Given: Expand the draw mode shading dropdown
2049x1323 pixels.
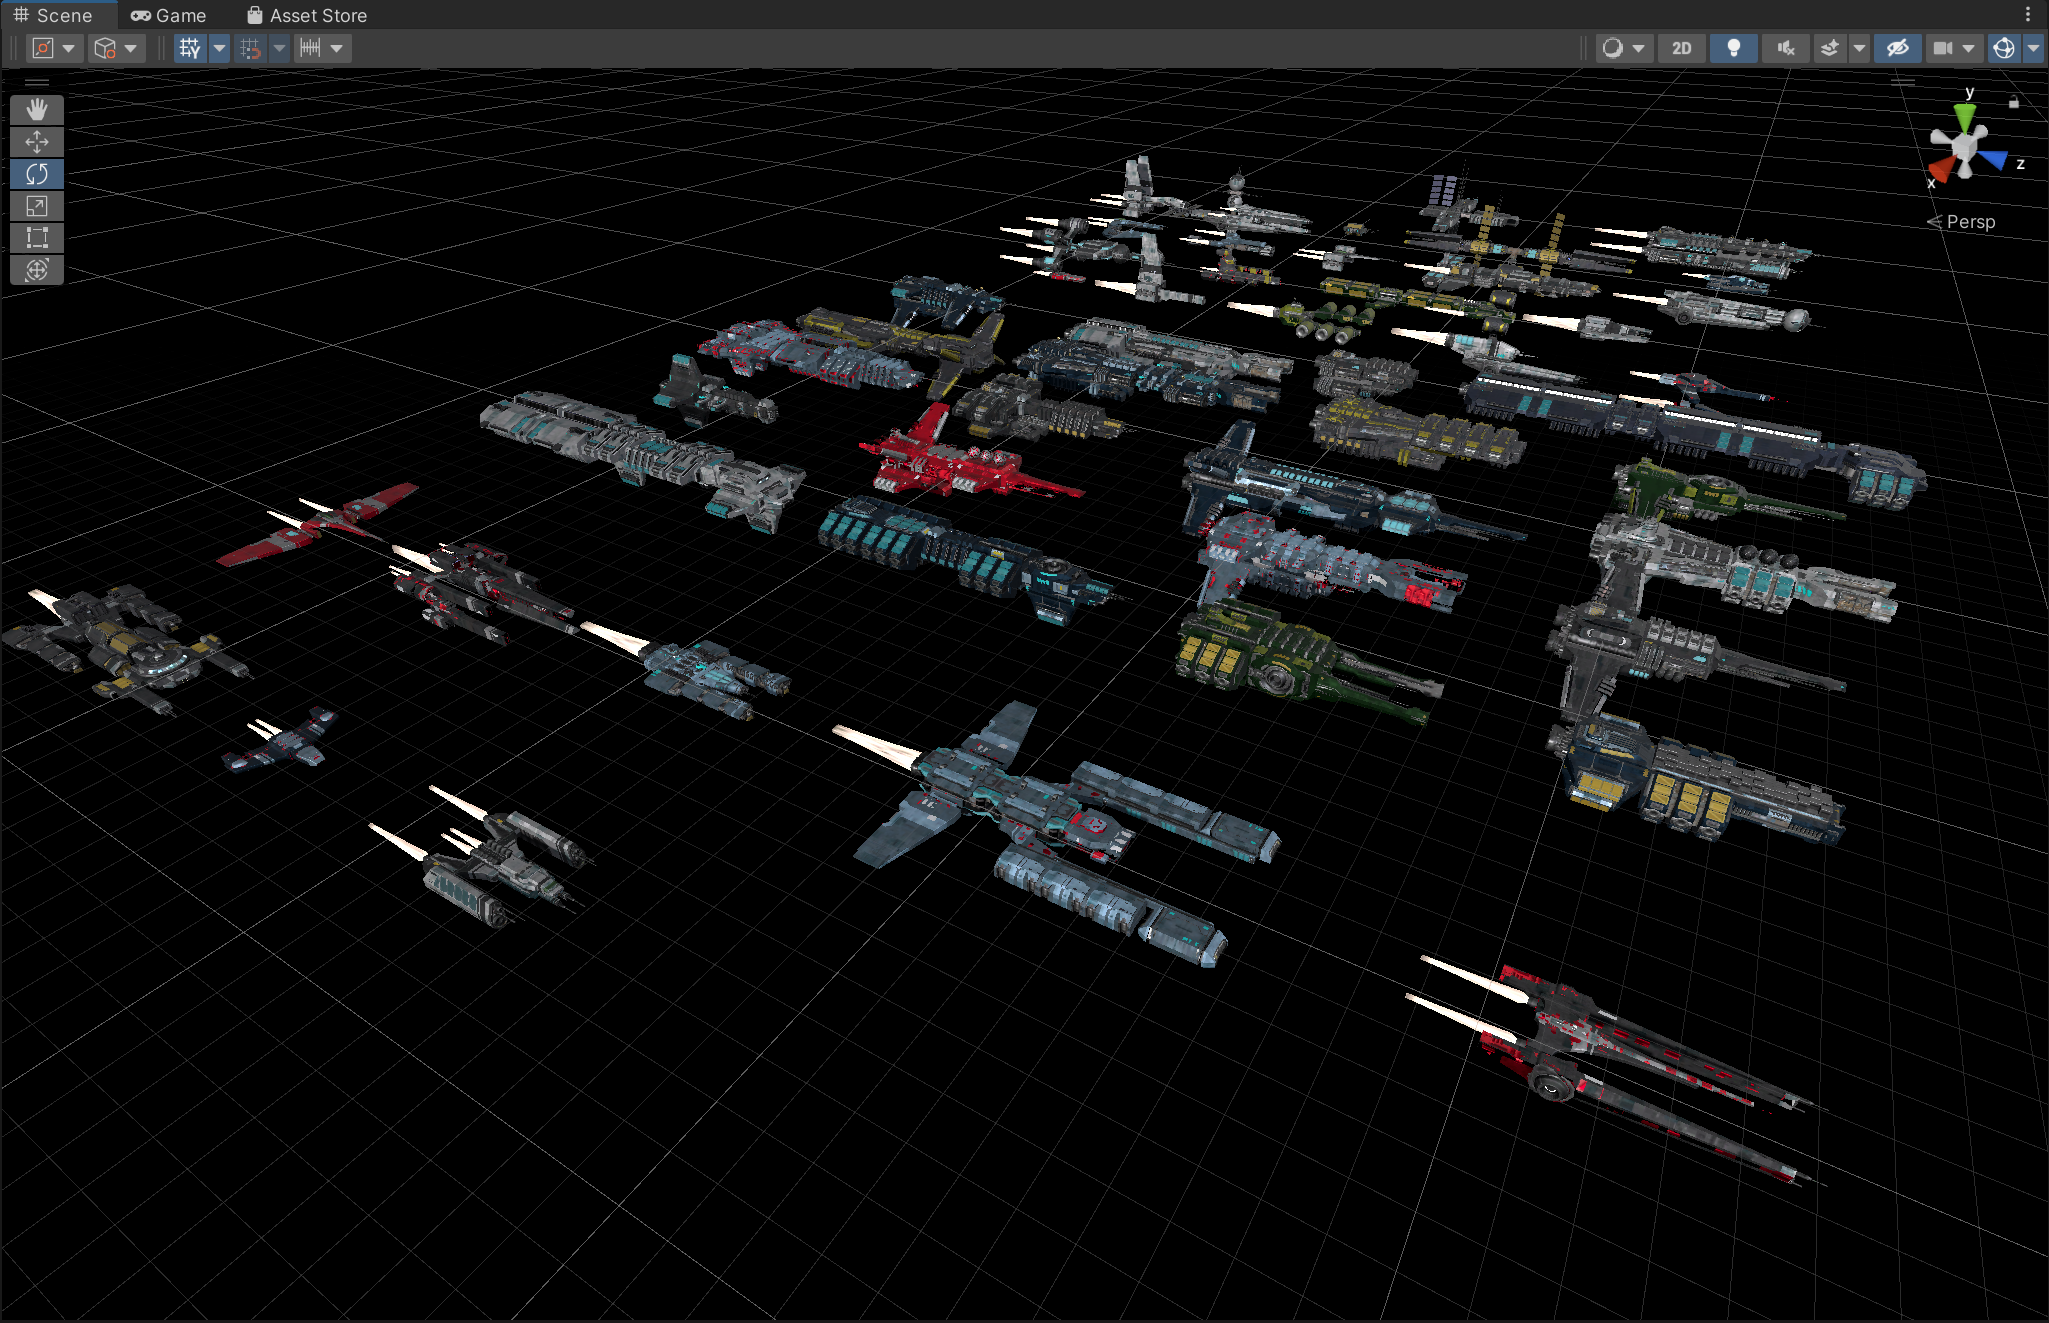Looking at the screenshot, I should pos(1638,48).
